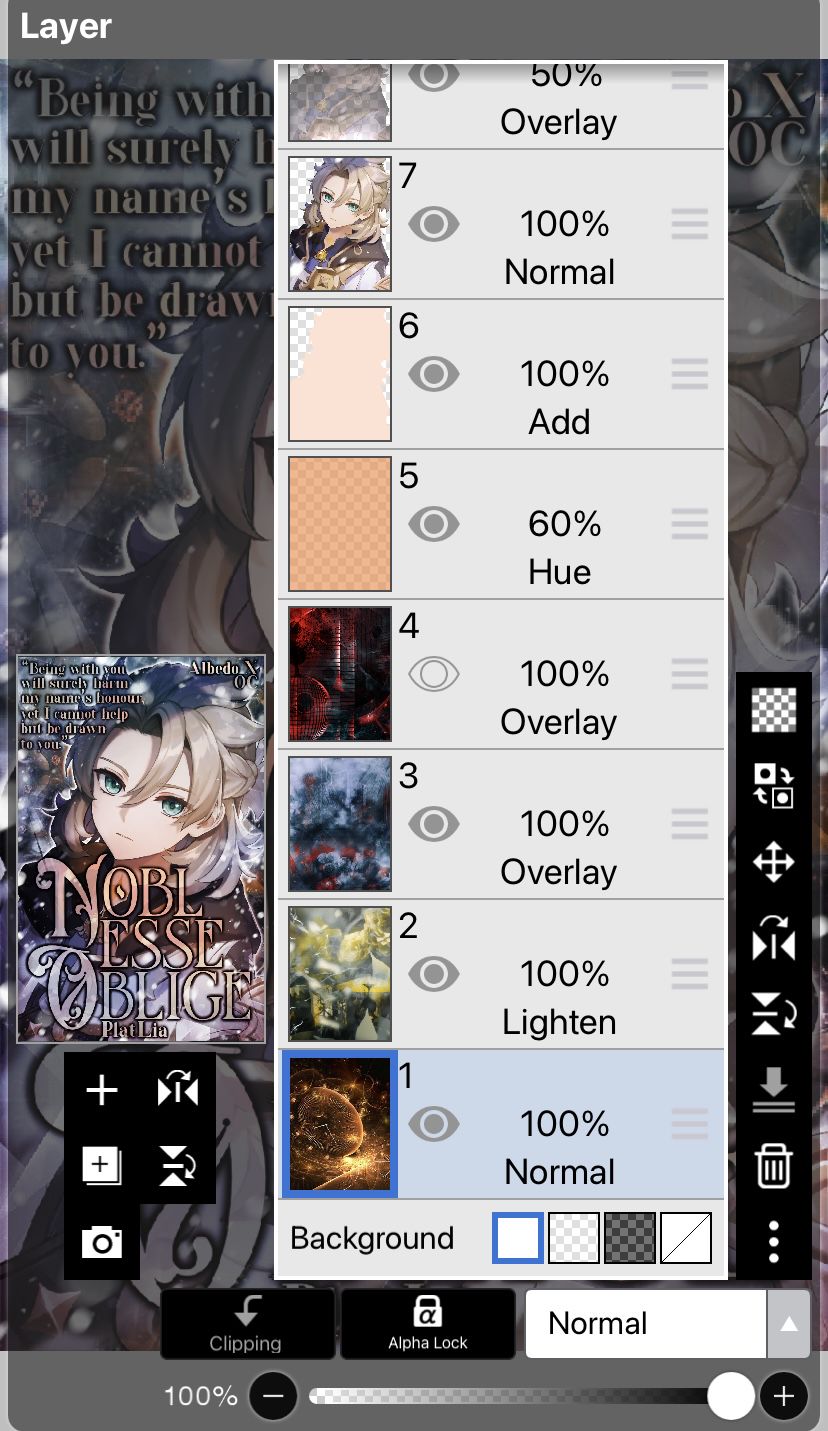Delete layer with the trash icon
This screenshot has height=1431, width=828.
click(x=774, y=1166)
